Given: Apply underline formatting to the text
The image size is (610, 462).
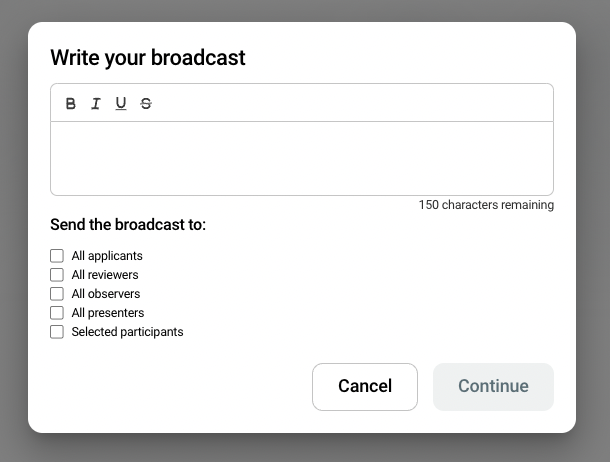Looking at the screenshot, I should (x=121, y=103).
